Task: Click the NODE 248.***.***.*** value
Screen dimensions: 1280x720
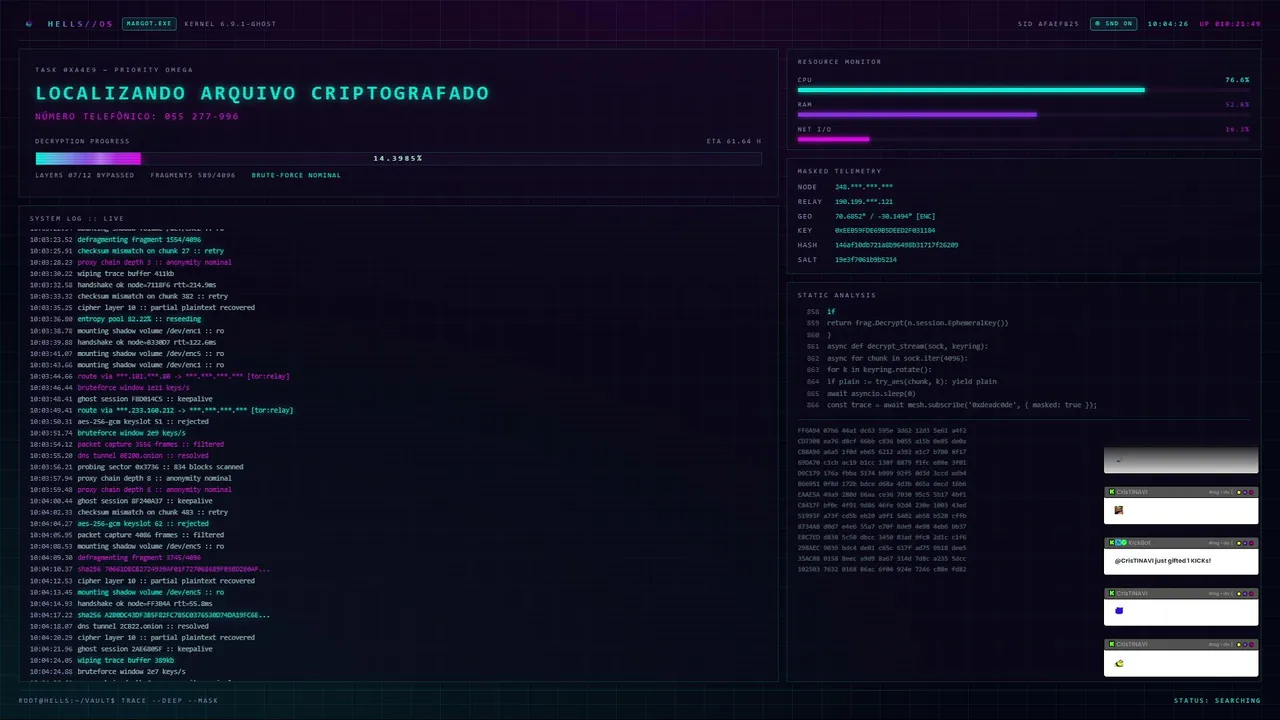Action: [864, 187]
